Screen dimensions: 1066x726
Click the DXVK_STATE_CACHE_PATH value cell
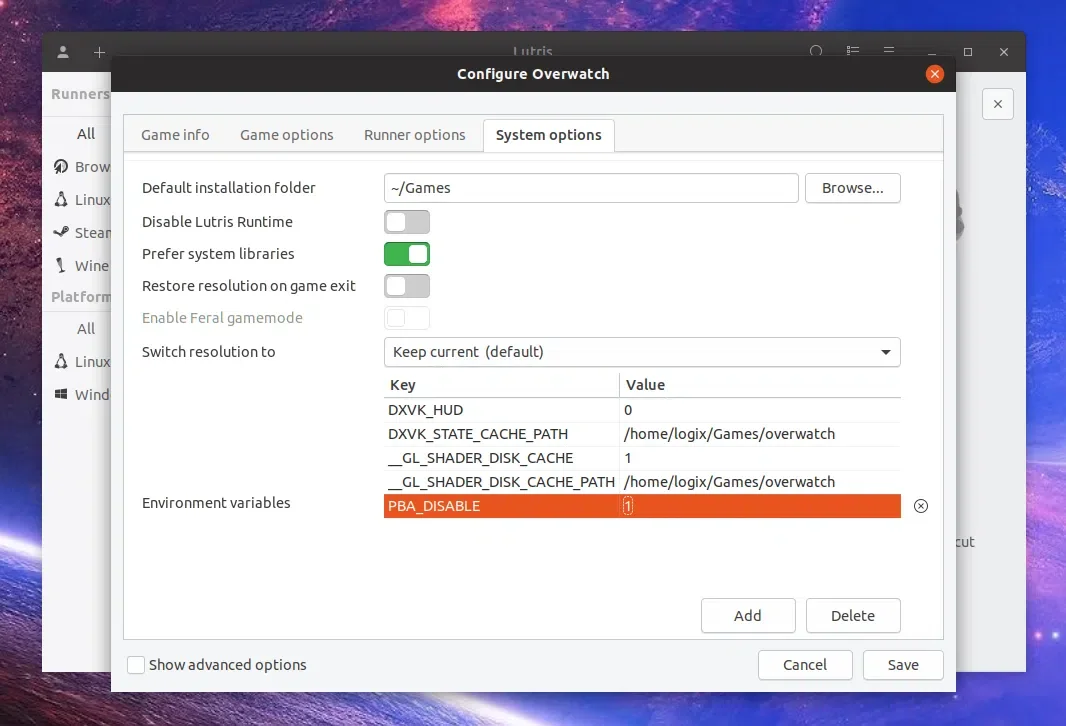tap(760, 434)
